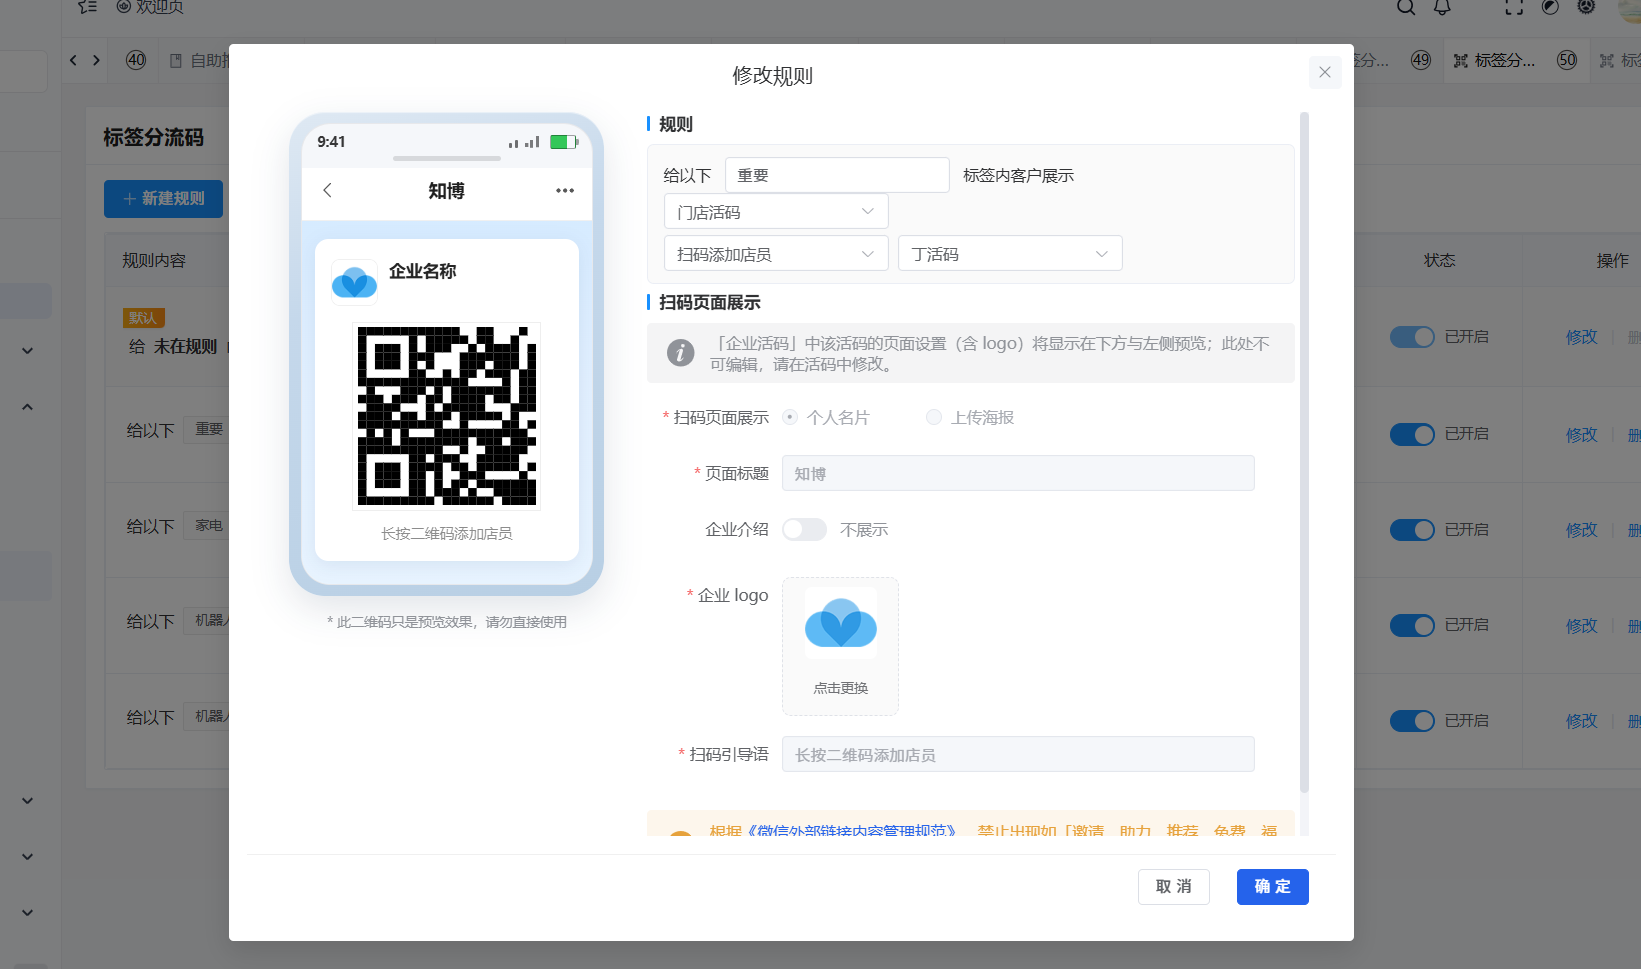Click the 默认 badge in the first rule row

click(x=143, y=318)
